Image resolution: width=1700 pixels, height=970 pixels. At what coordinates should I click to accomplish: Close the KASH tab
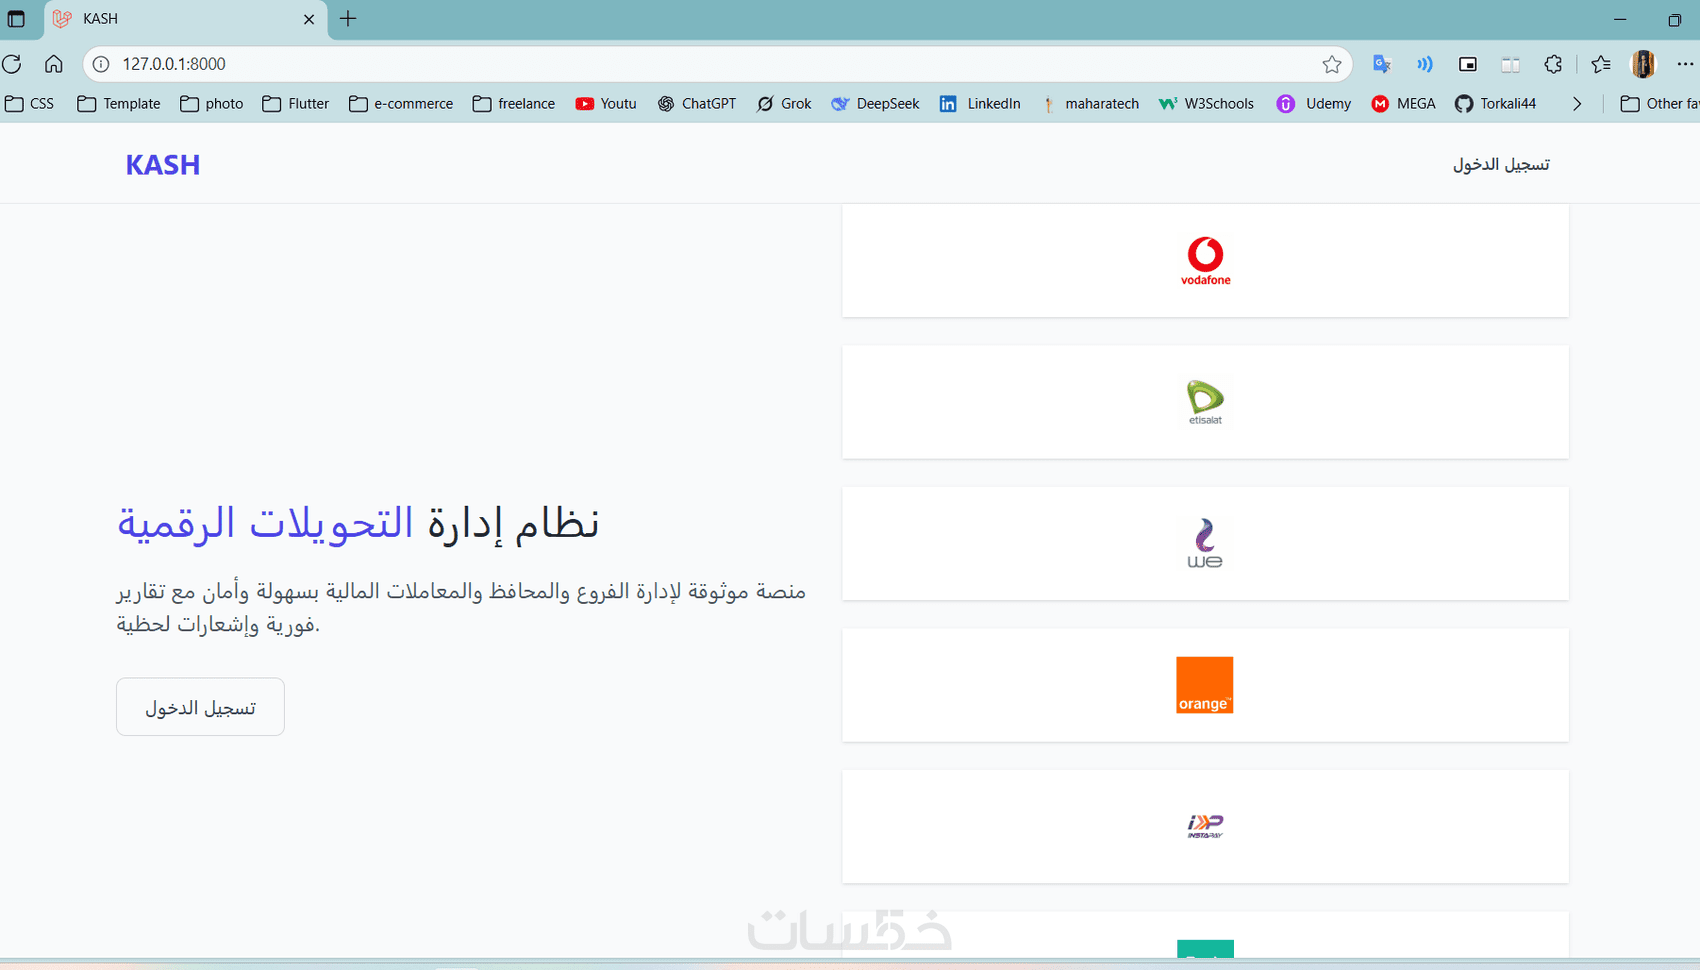tap(309, 19)
